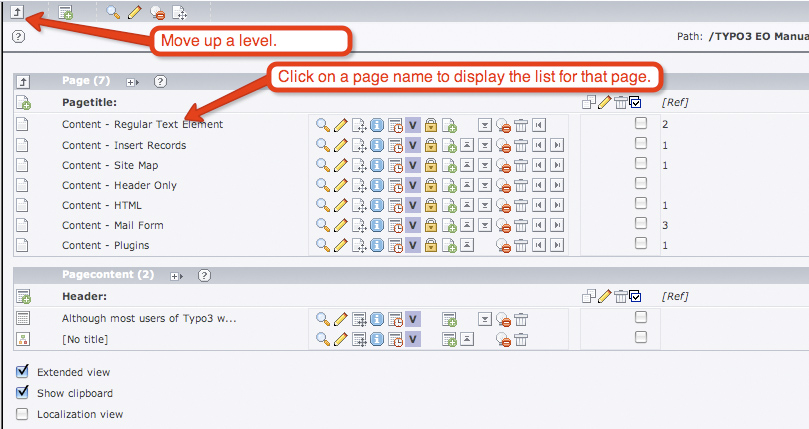Expand the Page (7) table with the plus icon
This screenshot has width=809, height=429.
click(131, 81)
